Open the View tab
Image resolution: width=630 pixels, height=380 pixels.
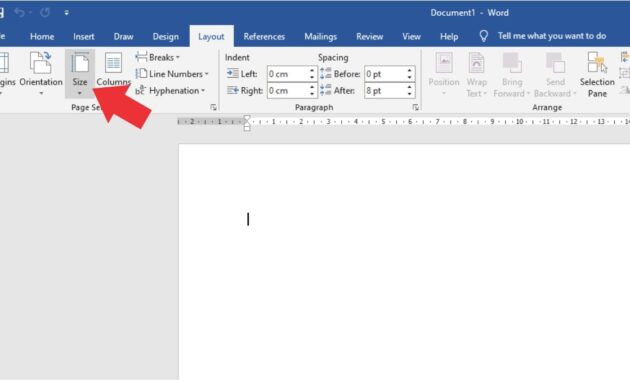[x=411, y=37]
